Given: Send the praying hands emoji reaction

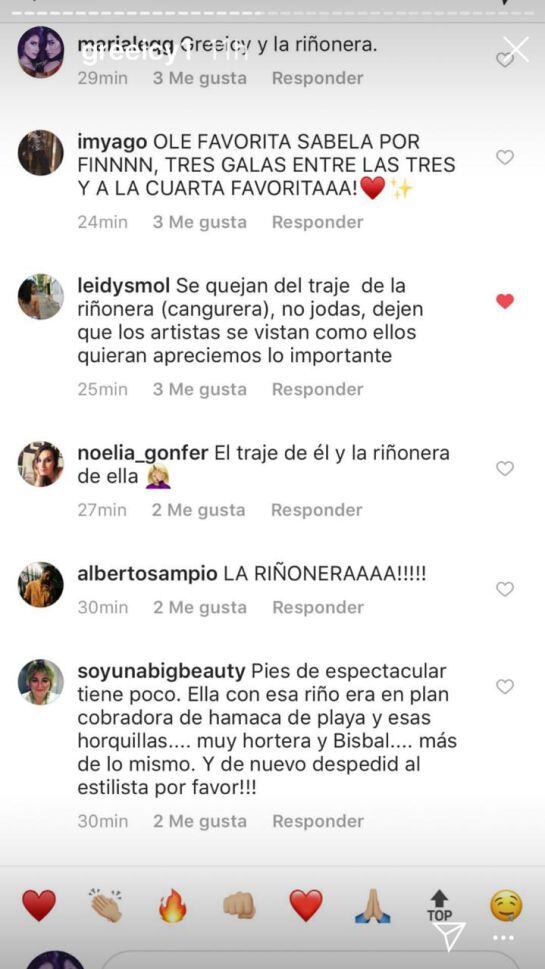Looking at the screenshot, I should 373,907.
